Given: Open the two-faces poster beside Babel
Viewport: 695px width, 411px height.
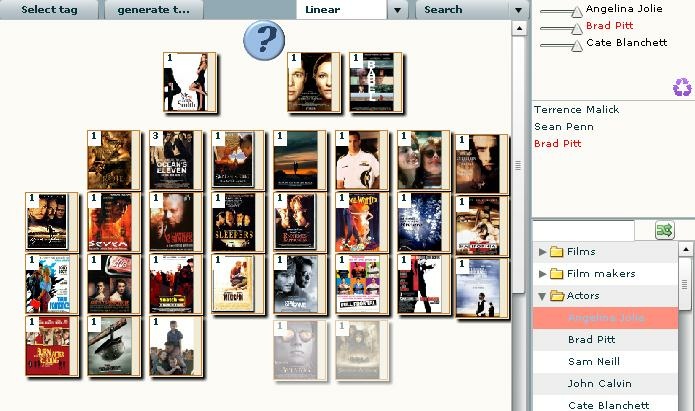Looking at the screenshot, I should point(314,82).
